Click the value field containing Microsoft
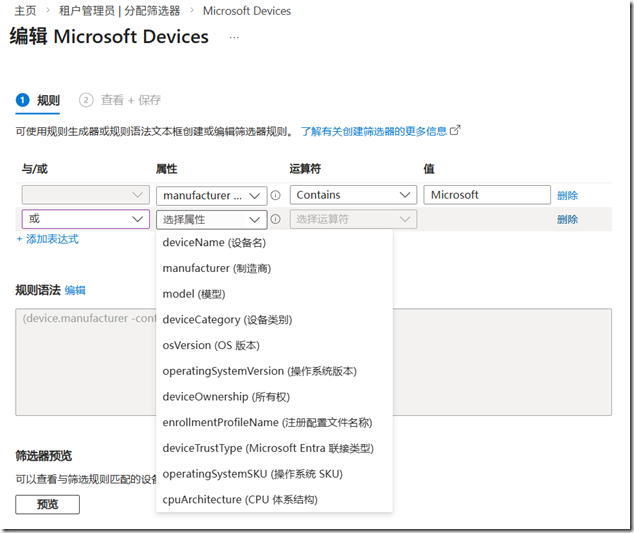Viewport: 634px width, 533px height. click(486, 195)
